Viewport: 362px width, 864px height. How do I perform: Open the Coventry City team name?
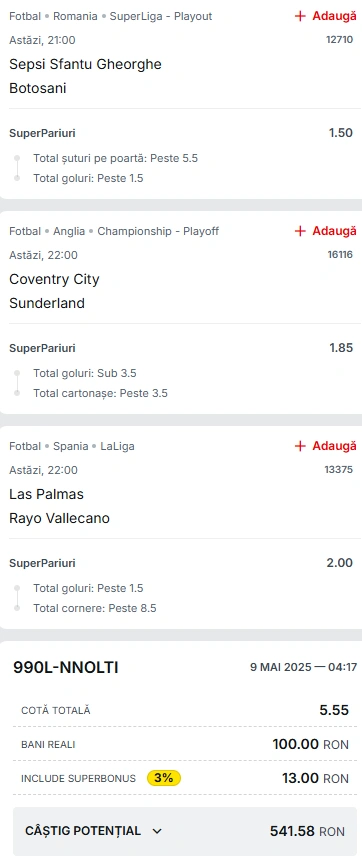55,279
